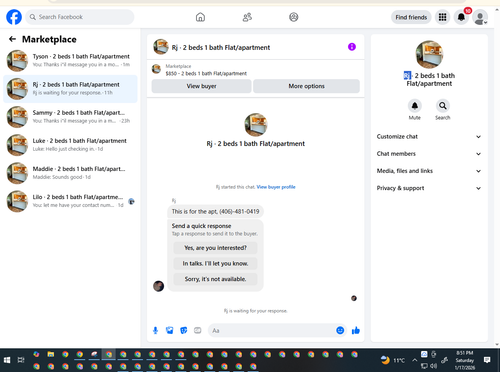Image resolution: width=500 pixels, height=372 pixels.
Task: Open Lilo's apartment conversation
Action: (x=70, y=201)
